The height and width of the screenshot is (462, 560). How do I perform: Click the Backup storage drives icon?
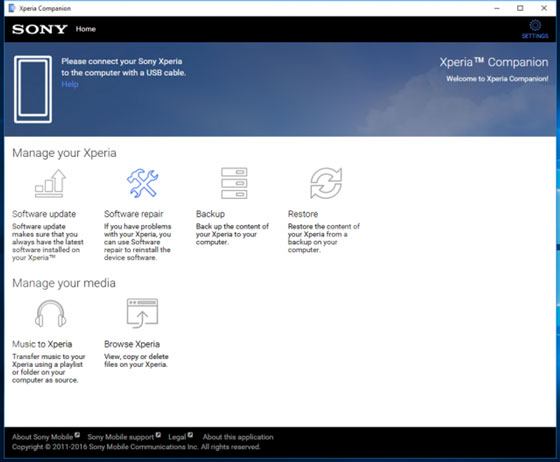pos(234,183)
